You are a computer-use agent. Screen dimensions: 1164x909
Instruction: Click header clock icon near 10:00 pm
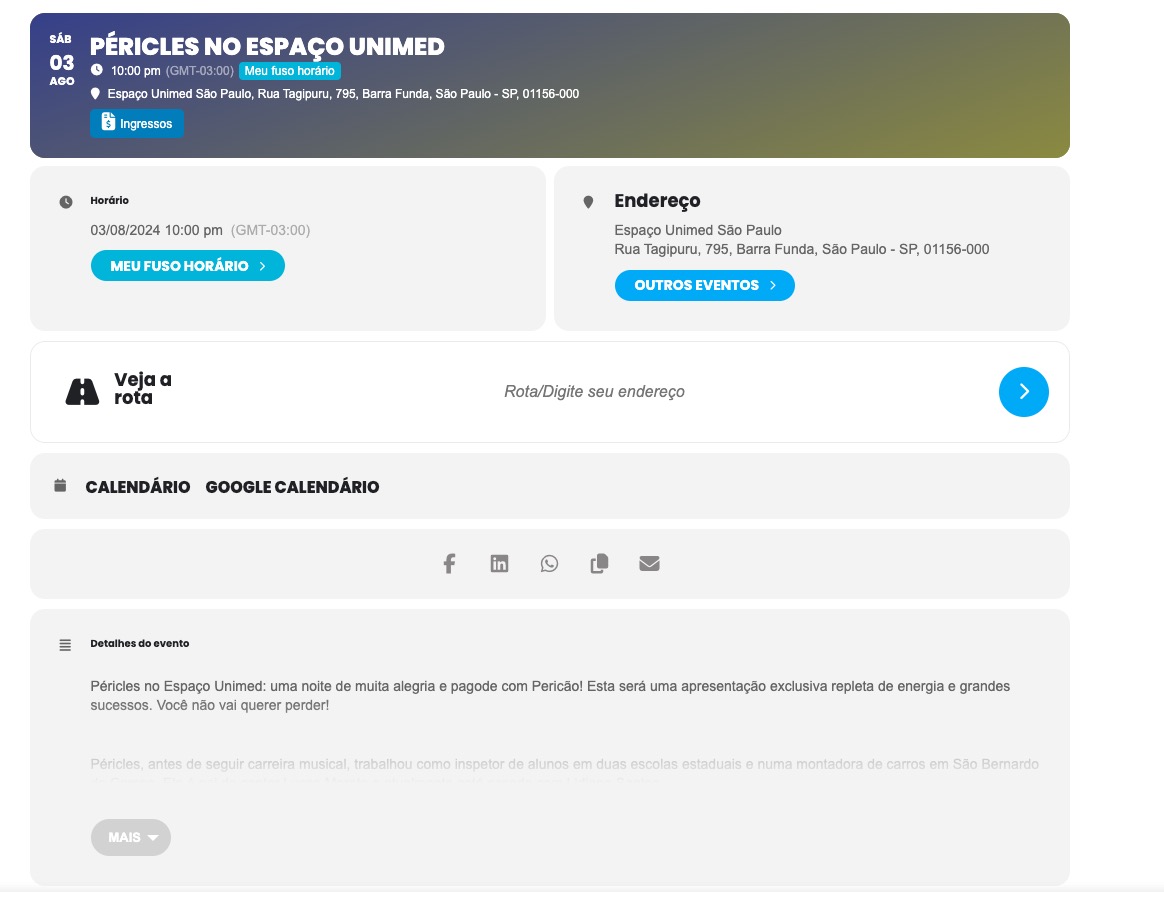[97, 70]
